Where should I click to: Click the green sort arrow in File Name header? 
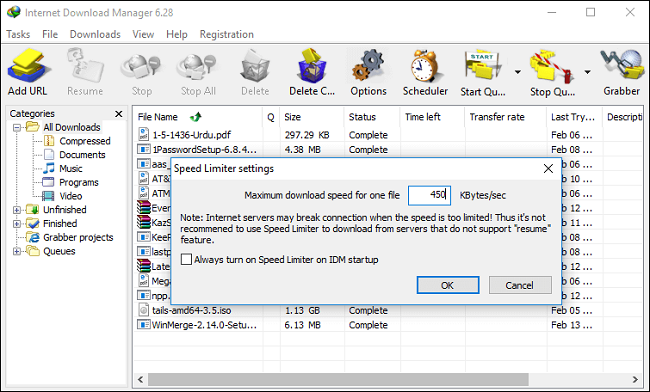[x=196, y=117]
